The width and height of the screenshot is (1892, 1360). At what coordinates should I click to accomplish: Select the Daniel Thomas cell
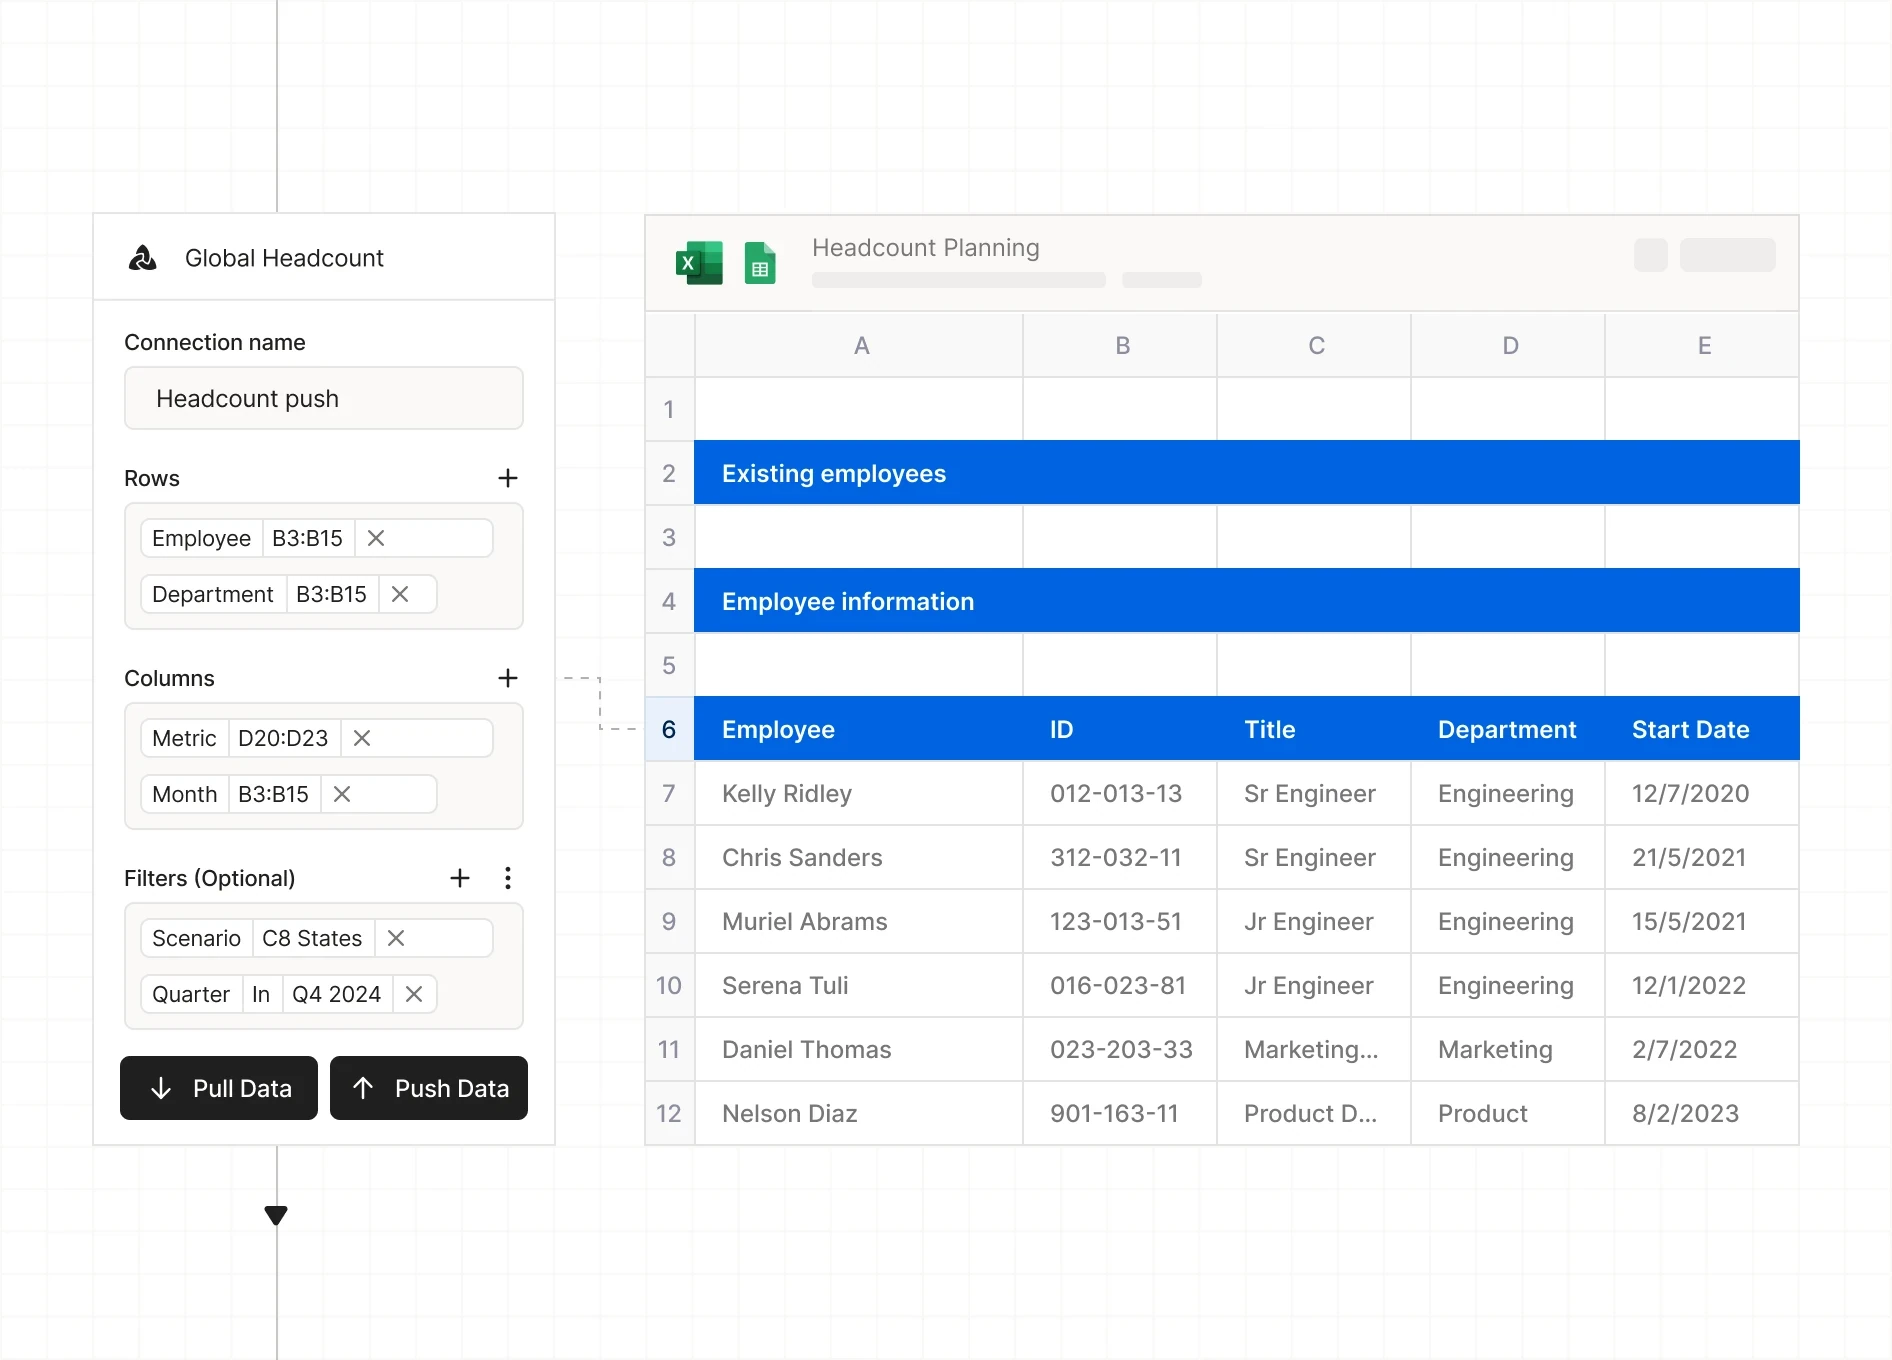pyautogui.click(x=859, y=1049)
